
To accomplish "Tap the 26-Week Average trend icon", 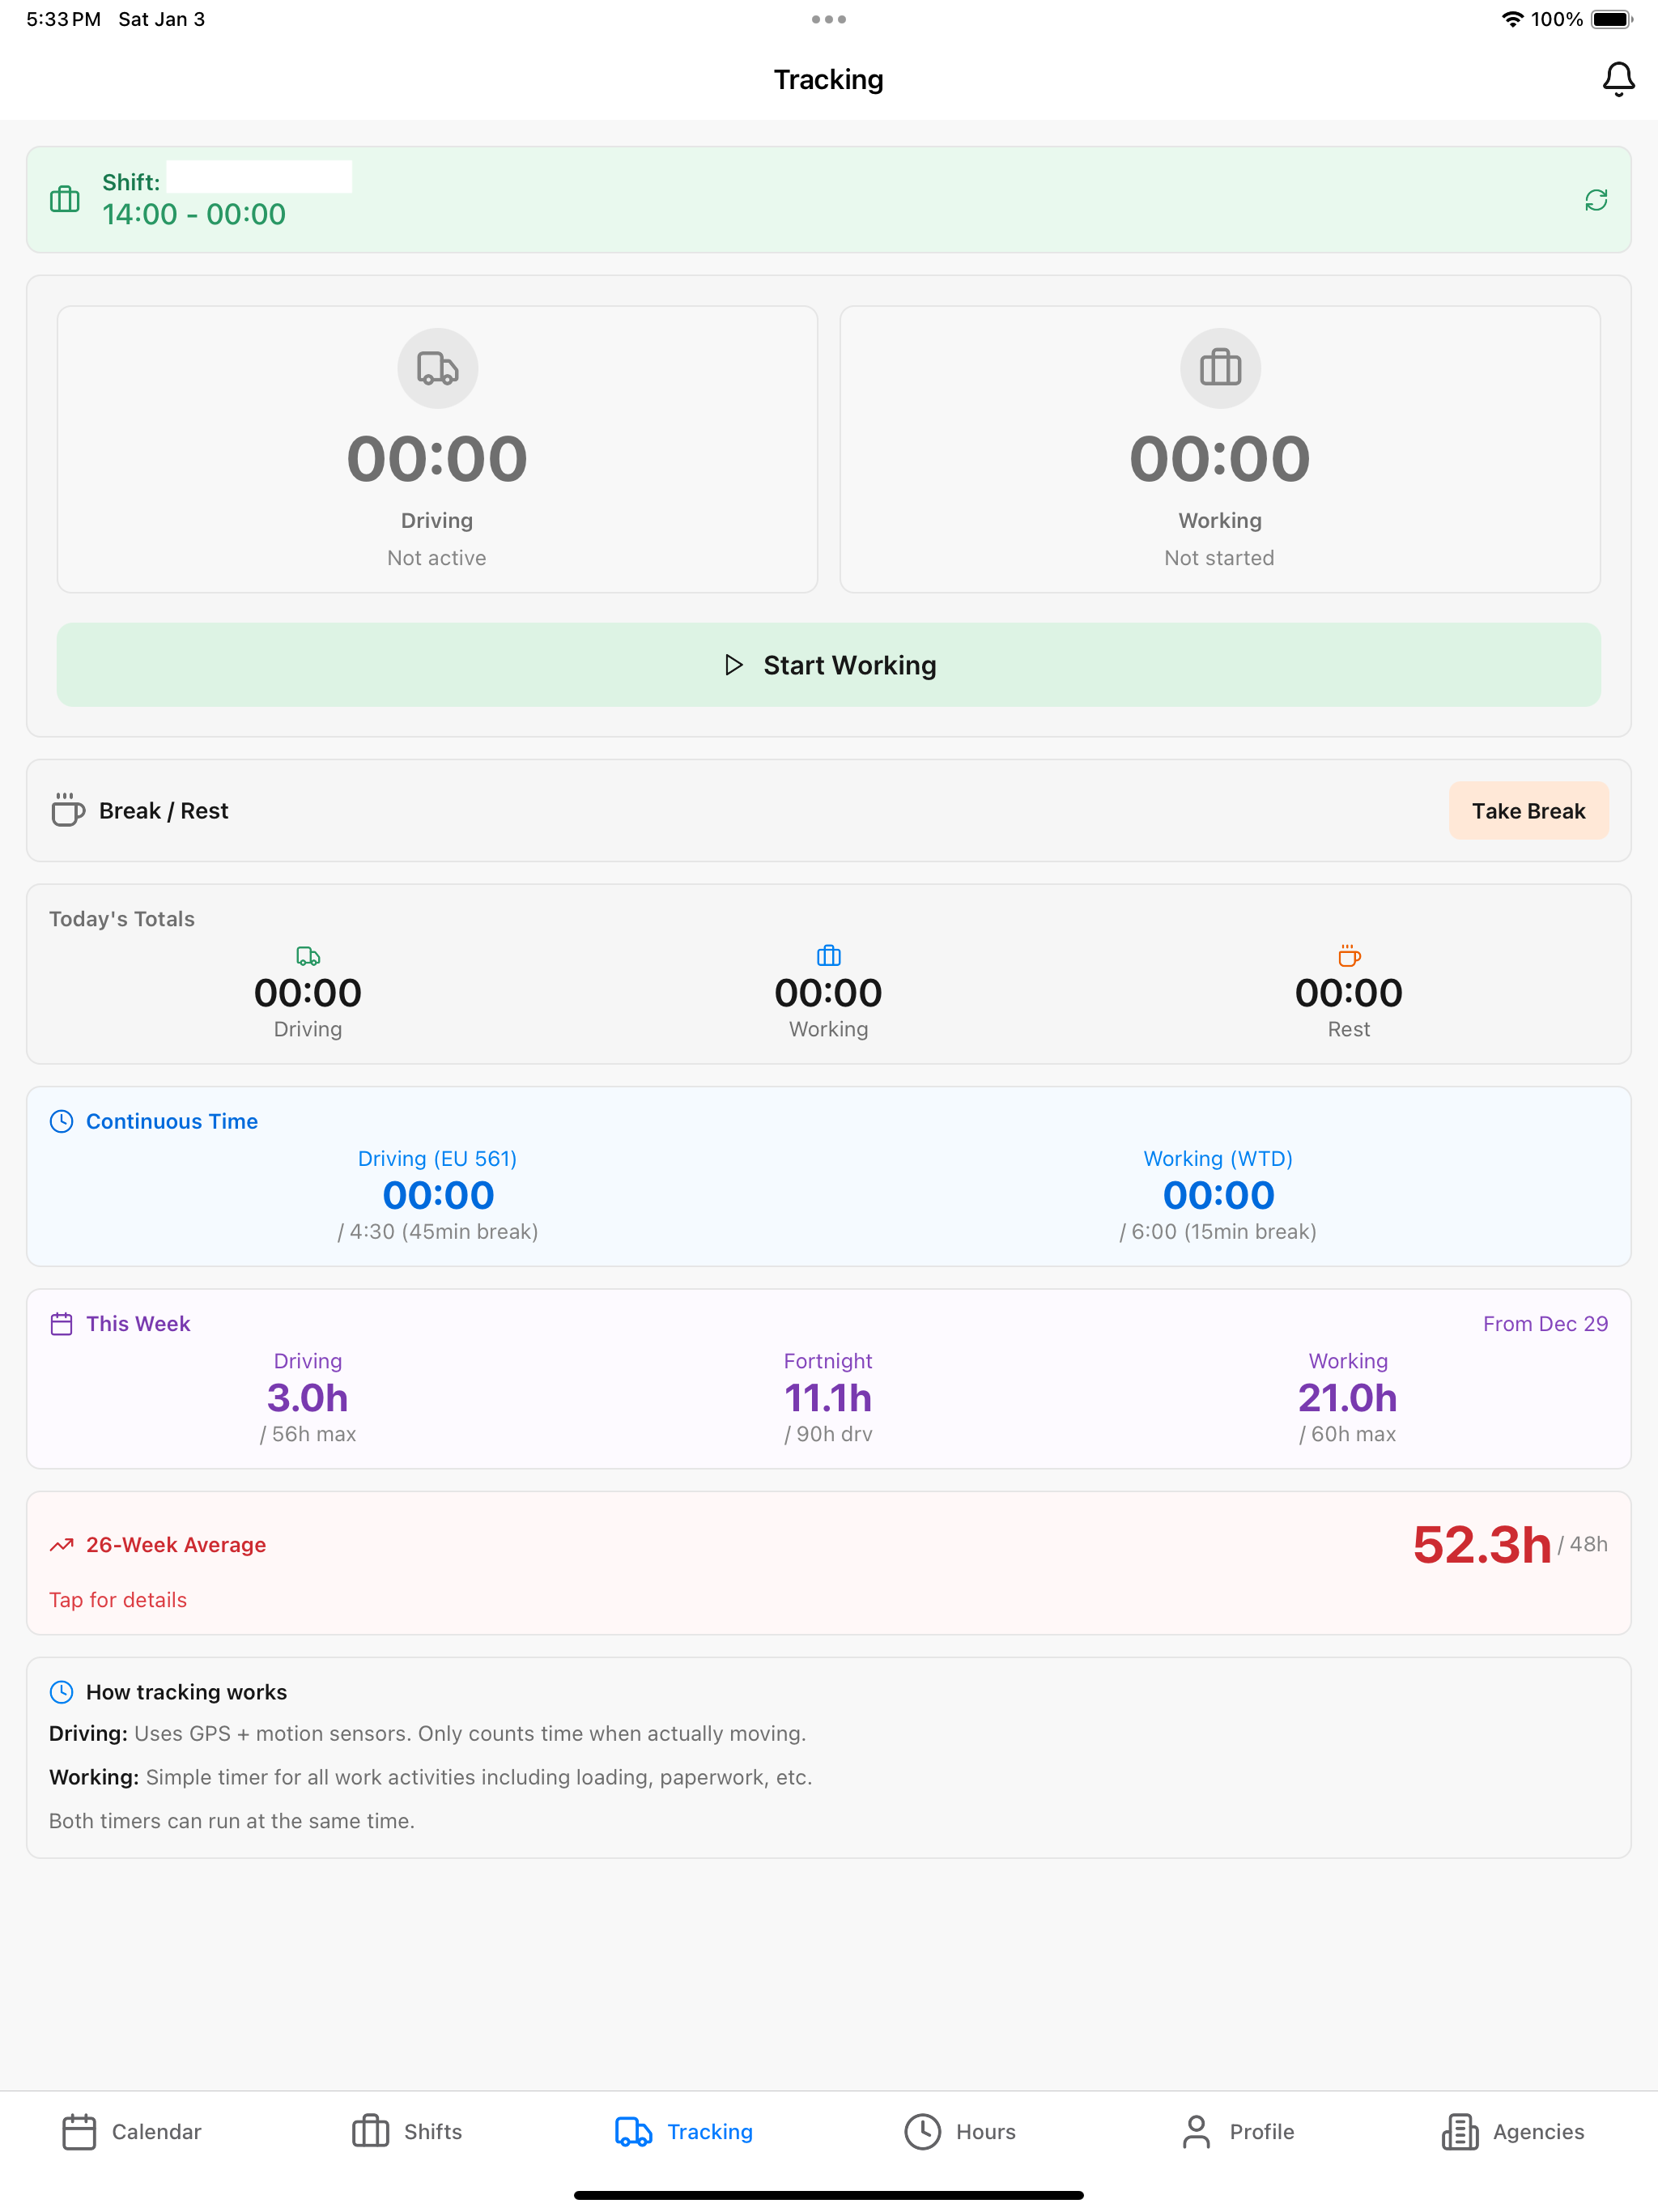I will pos(61,1545).
